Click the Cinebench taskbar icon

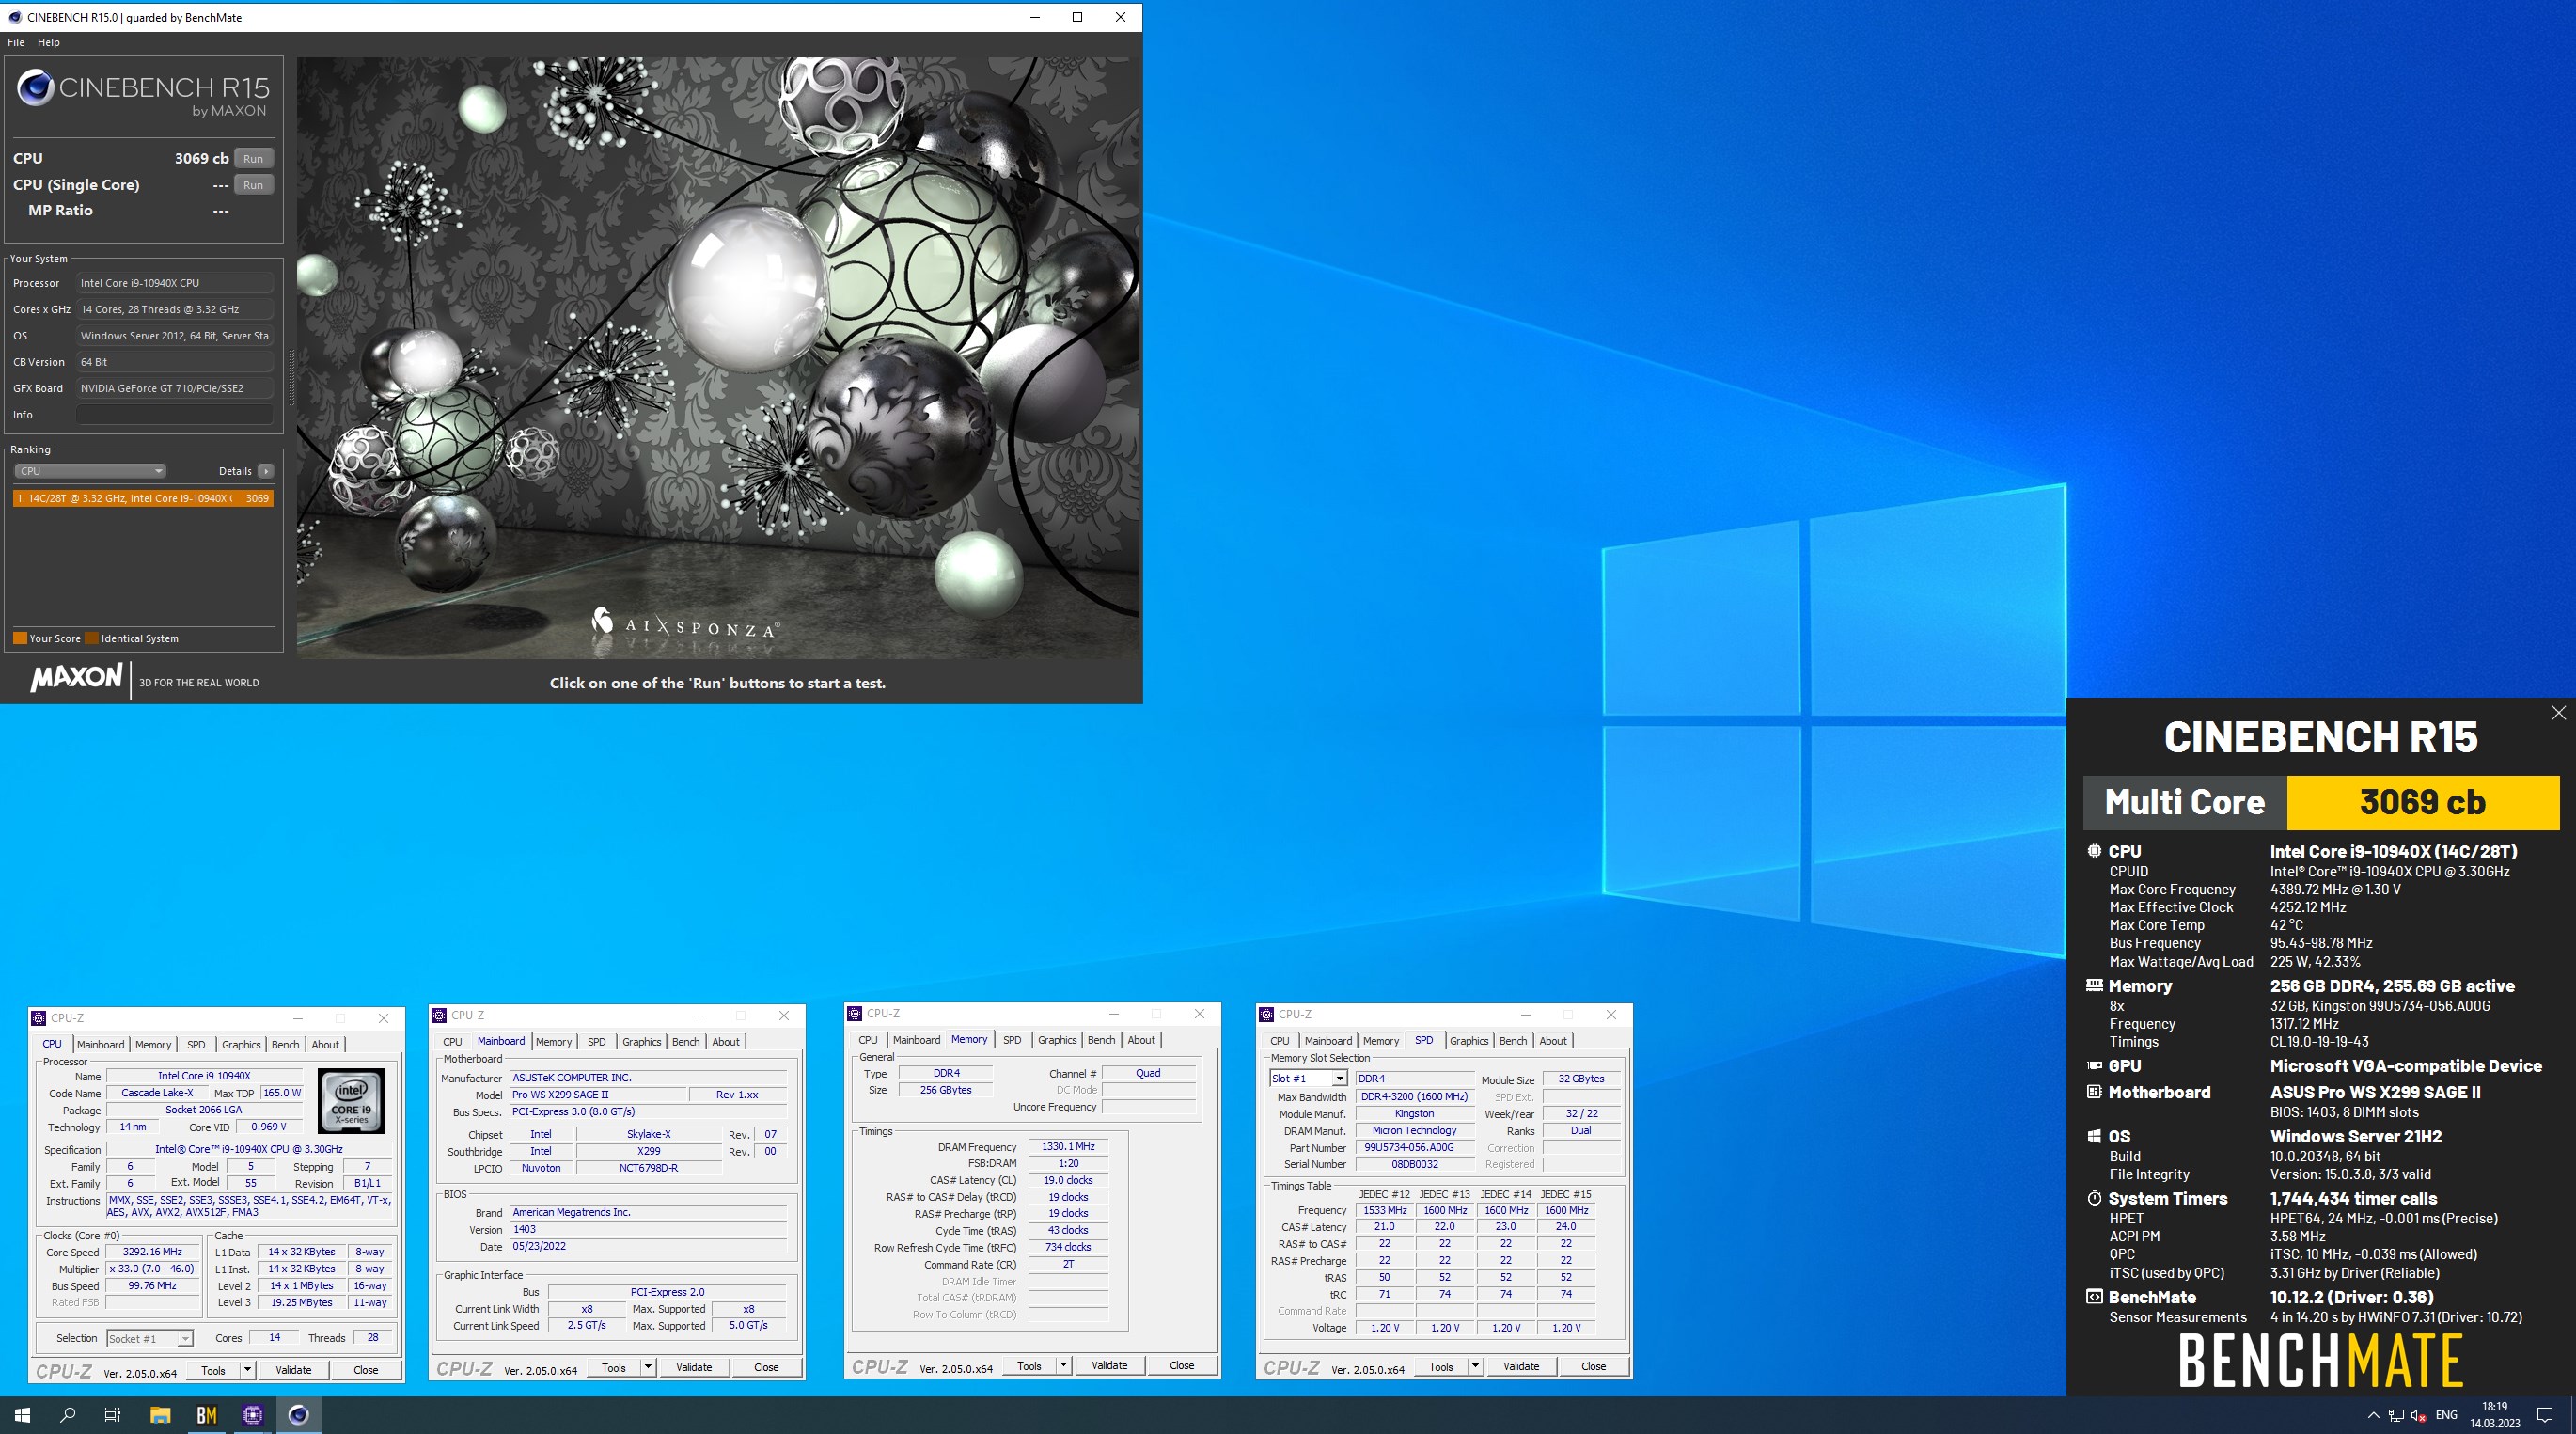tap(298, 1415)
